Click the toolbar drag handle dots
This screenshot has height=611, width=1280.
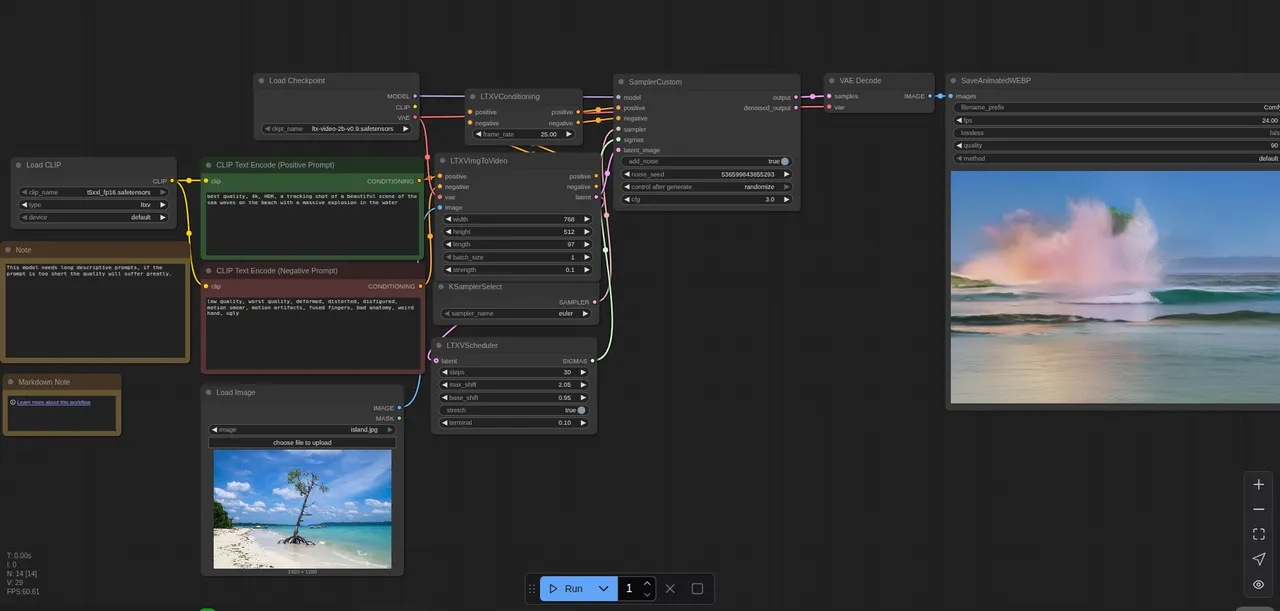pos(531,589)
